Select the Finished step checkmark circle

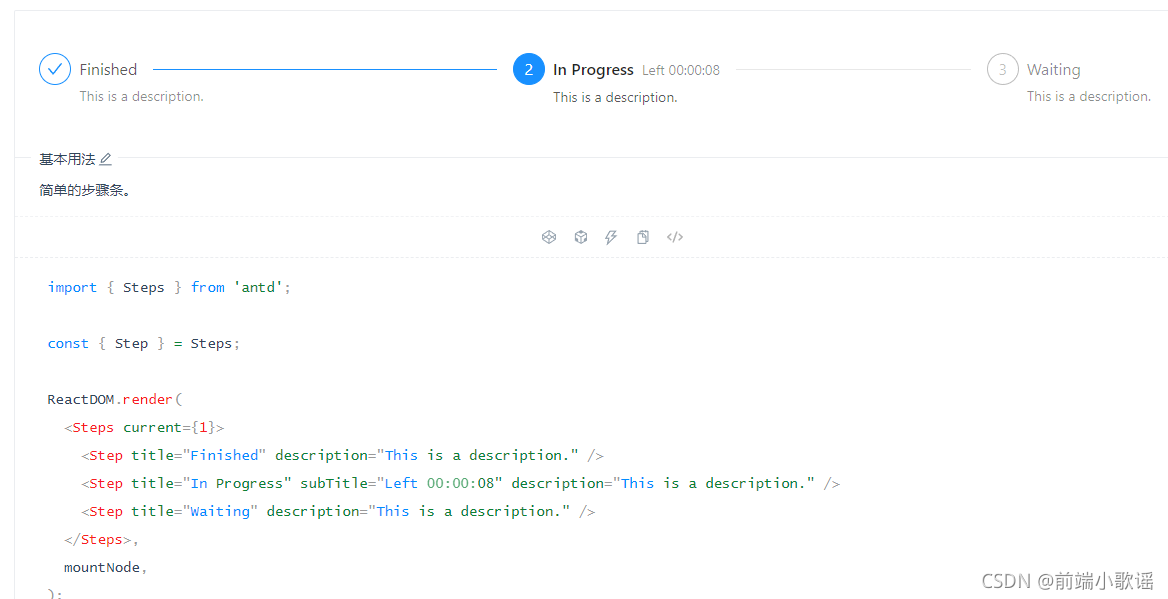coord(55,68)
